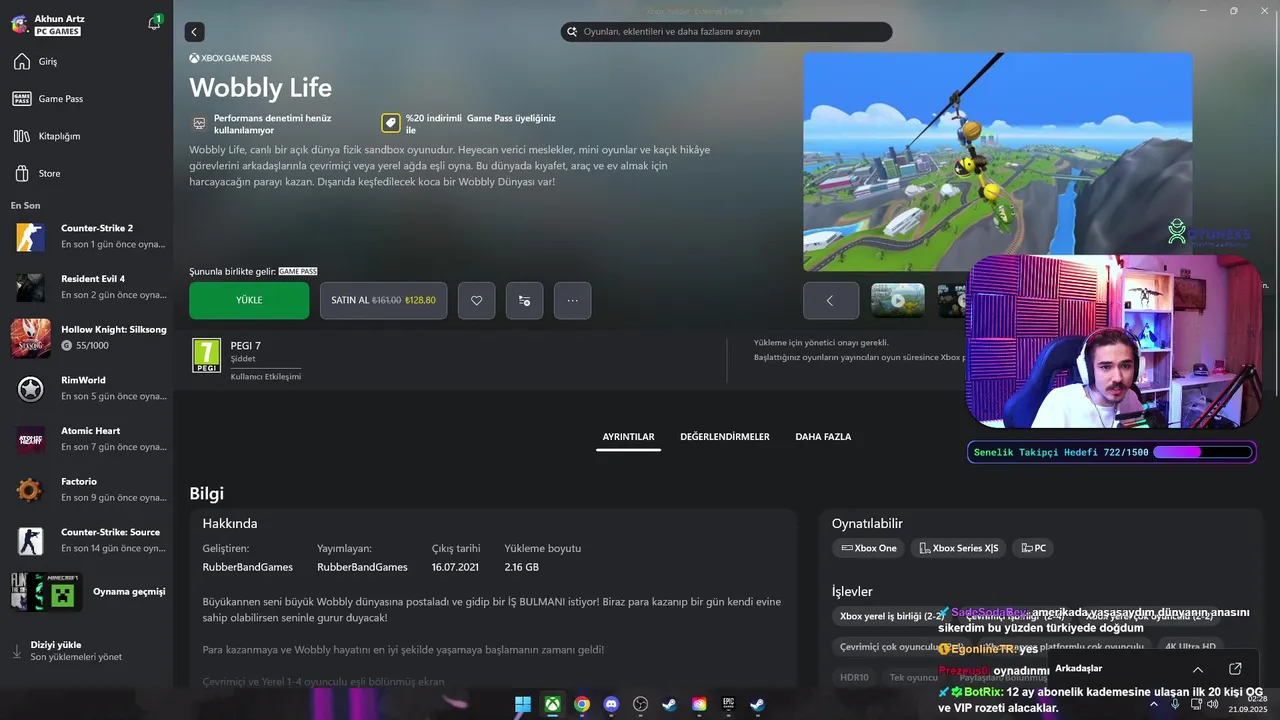Click SATIN AL buy button
The width and height of the screenshot is (1280, 720).
(383, 300)
